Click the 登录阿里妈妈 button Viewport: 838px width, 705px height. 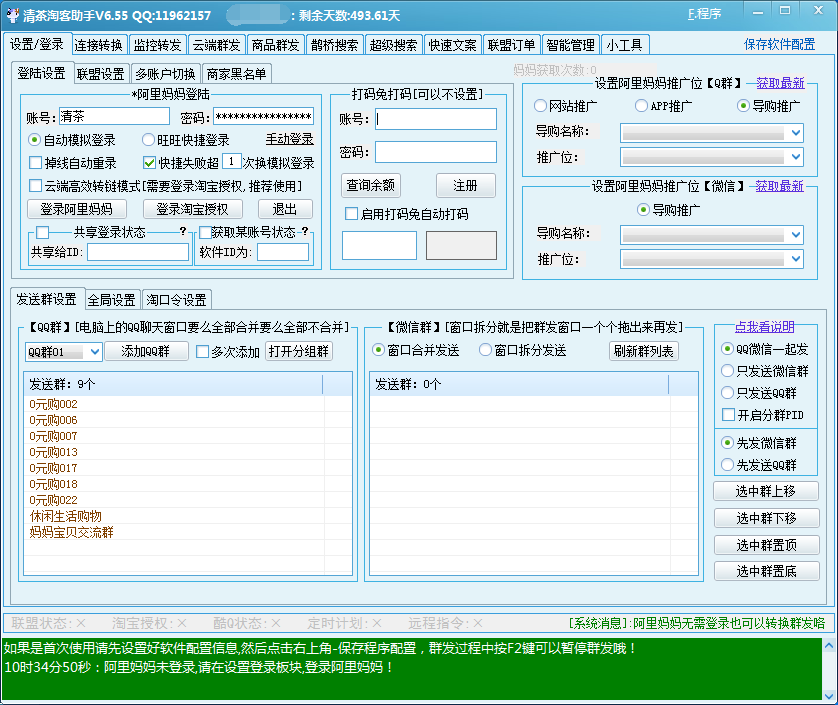76,209
